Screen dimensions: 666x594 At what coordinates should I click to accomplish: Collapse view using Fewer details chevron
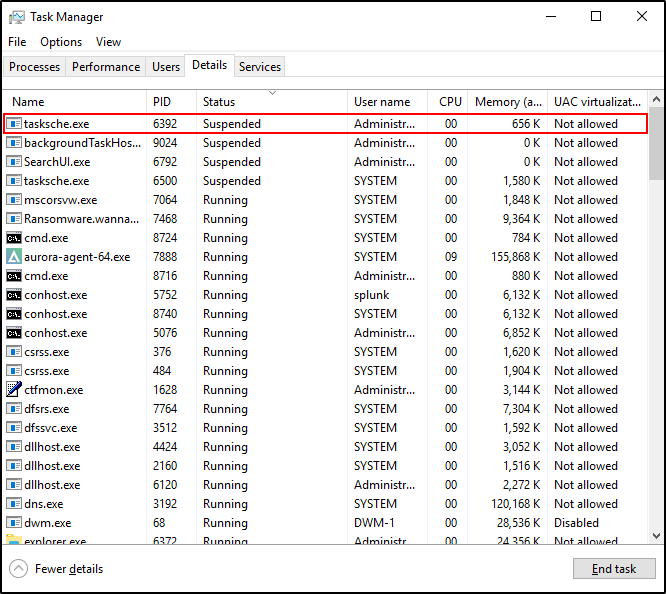(x=18, y=569)
